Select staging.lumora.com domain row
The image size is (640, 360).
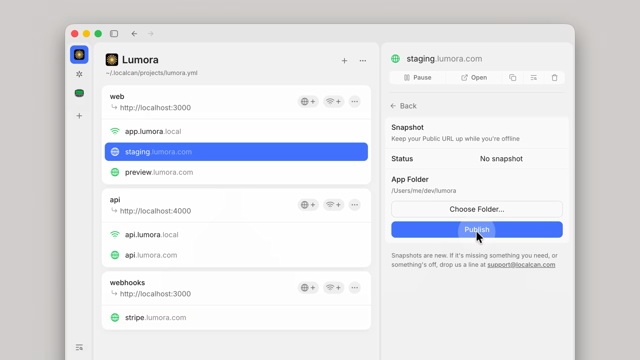[236, 152]
